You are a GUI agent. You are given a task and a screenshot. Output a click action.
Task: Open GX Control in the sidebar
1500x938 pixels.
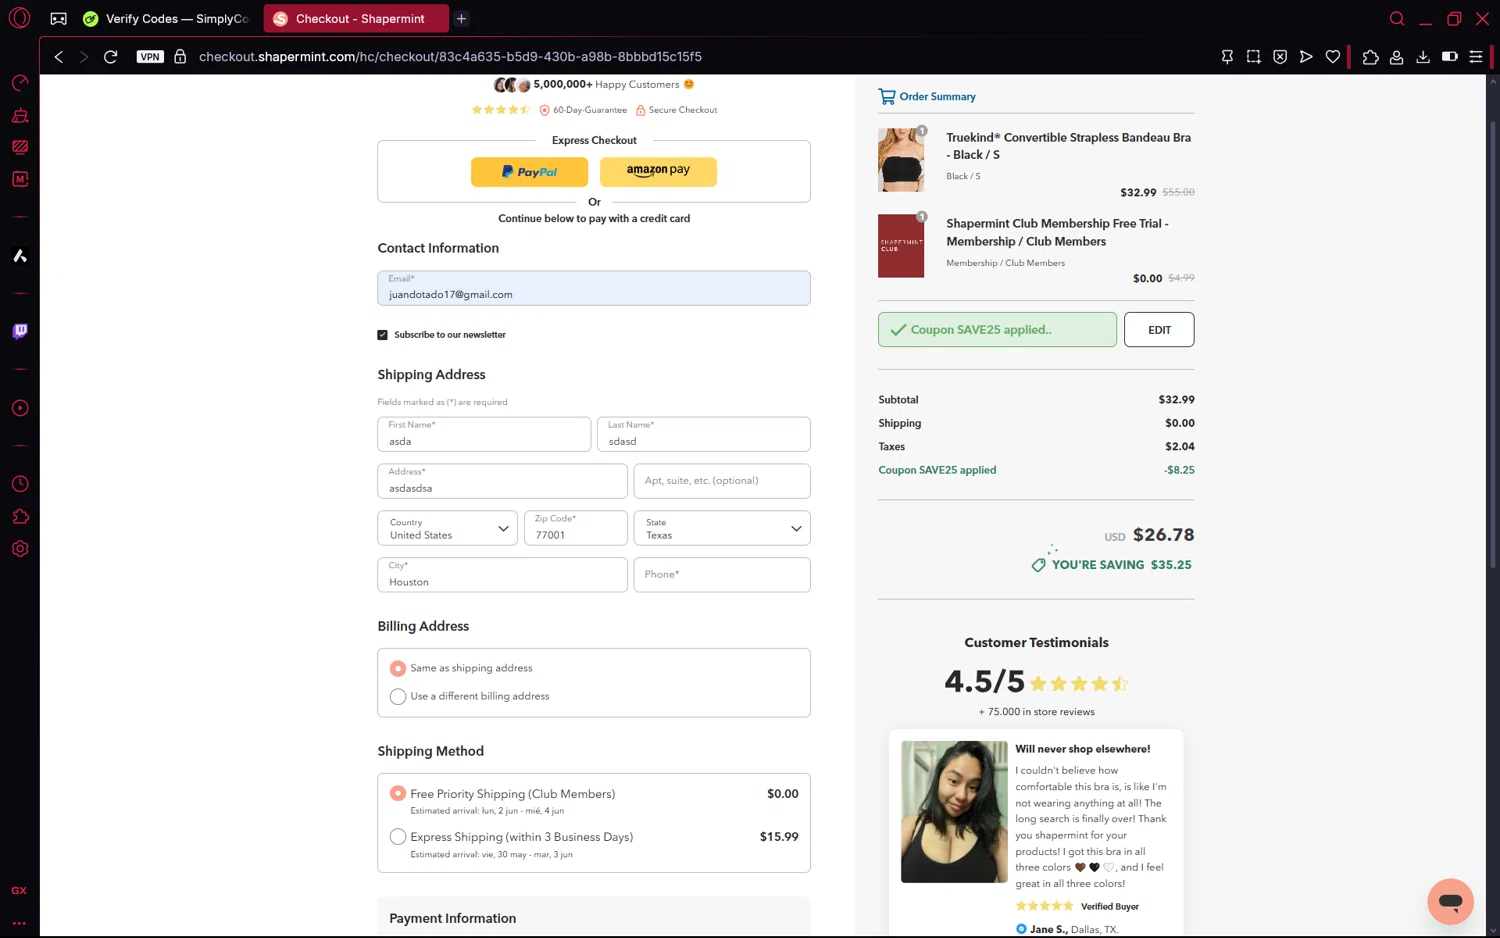point(19,83)
